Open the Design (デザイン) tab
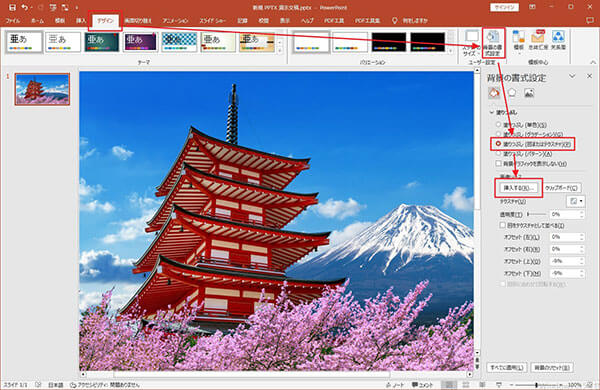This screenshot has height=390, width=600. click(x=105, y=21)
